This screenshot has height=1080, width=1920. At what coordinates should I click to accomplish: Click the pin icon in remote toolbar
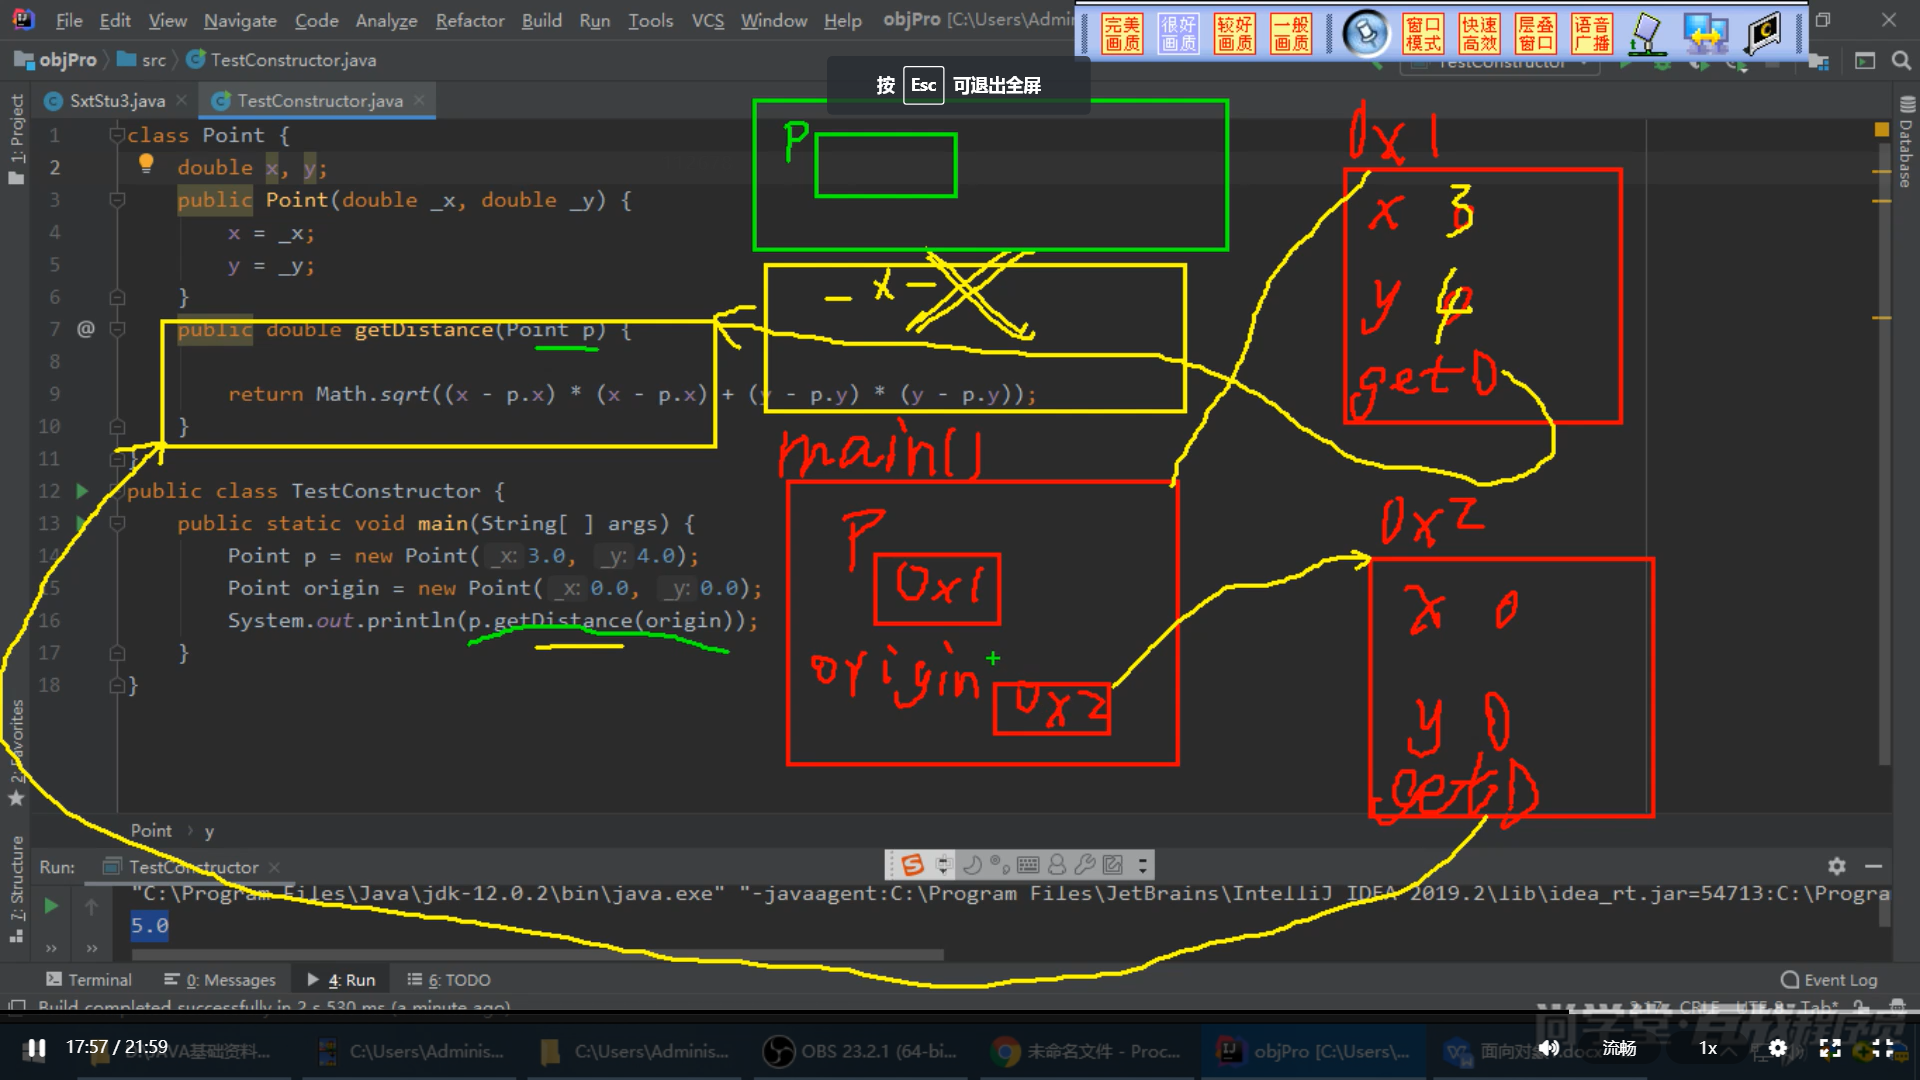[1366, 33]
